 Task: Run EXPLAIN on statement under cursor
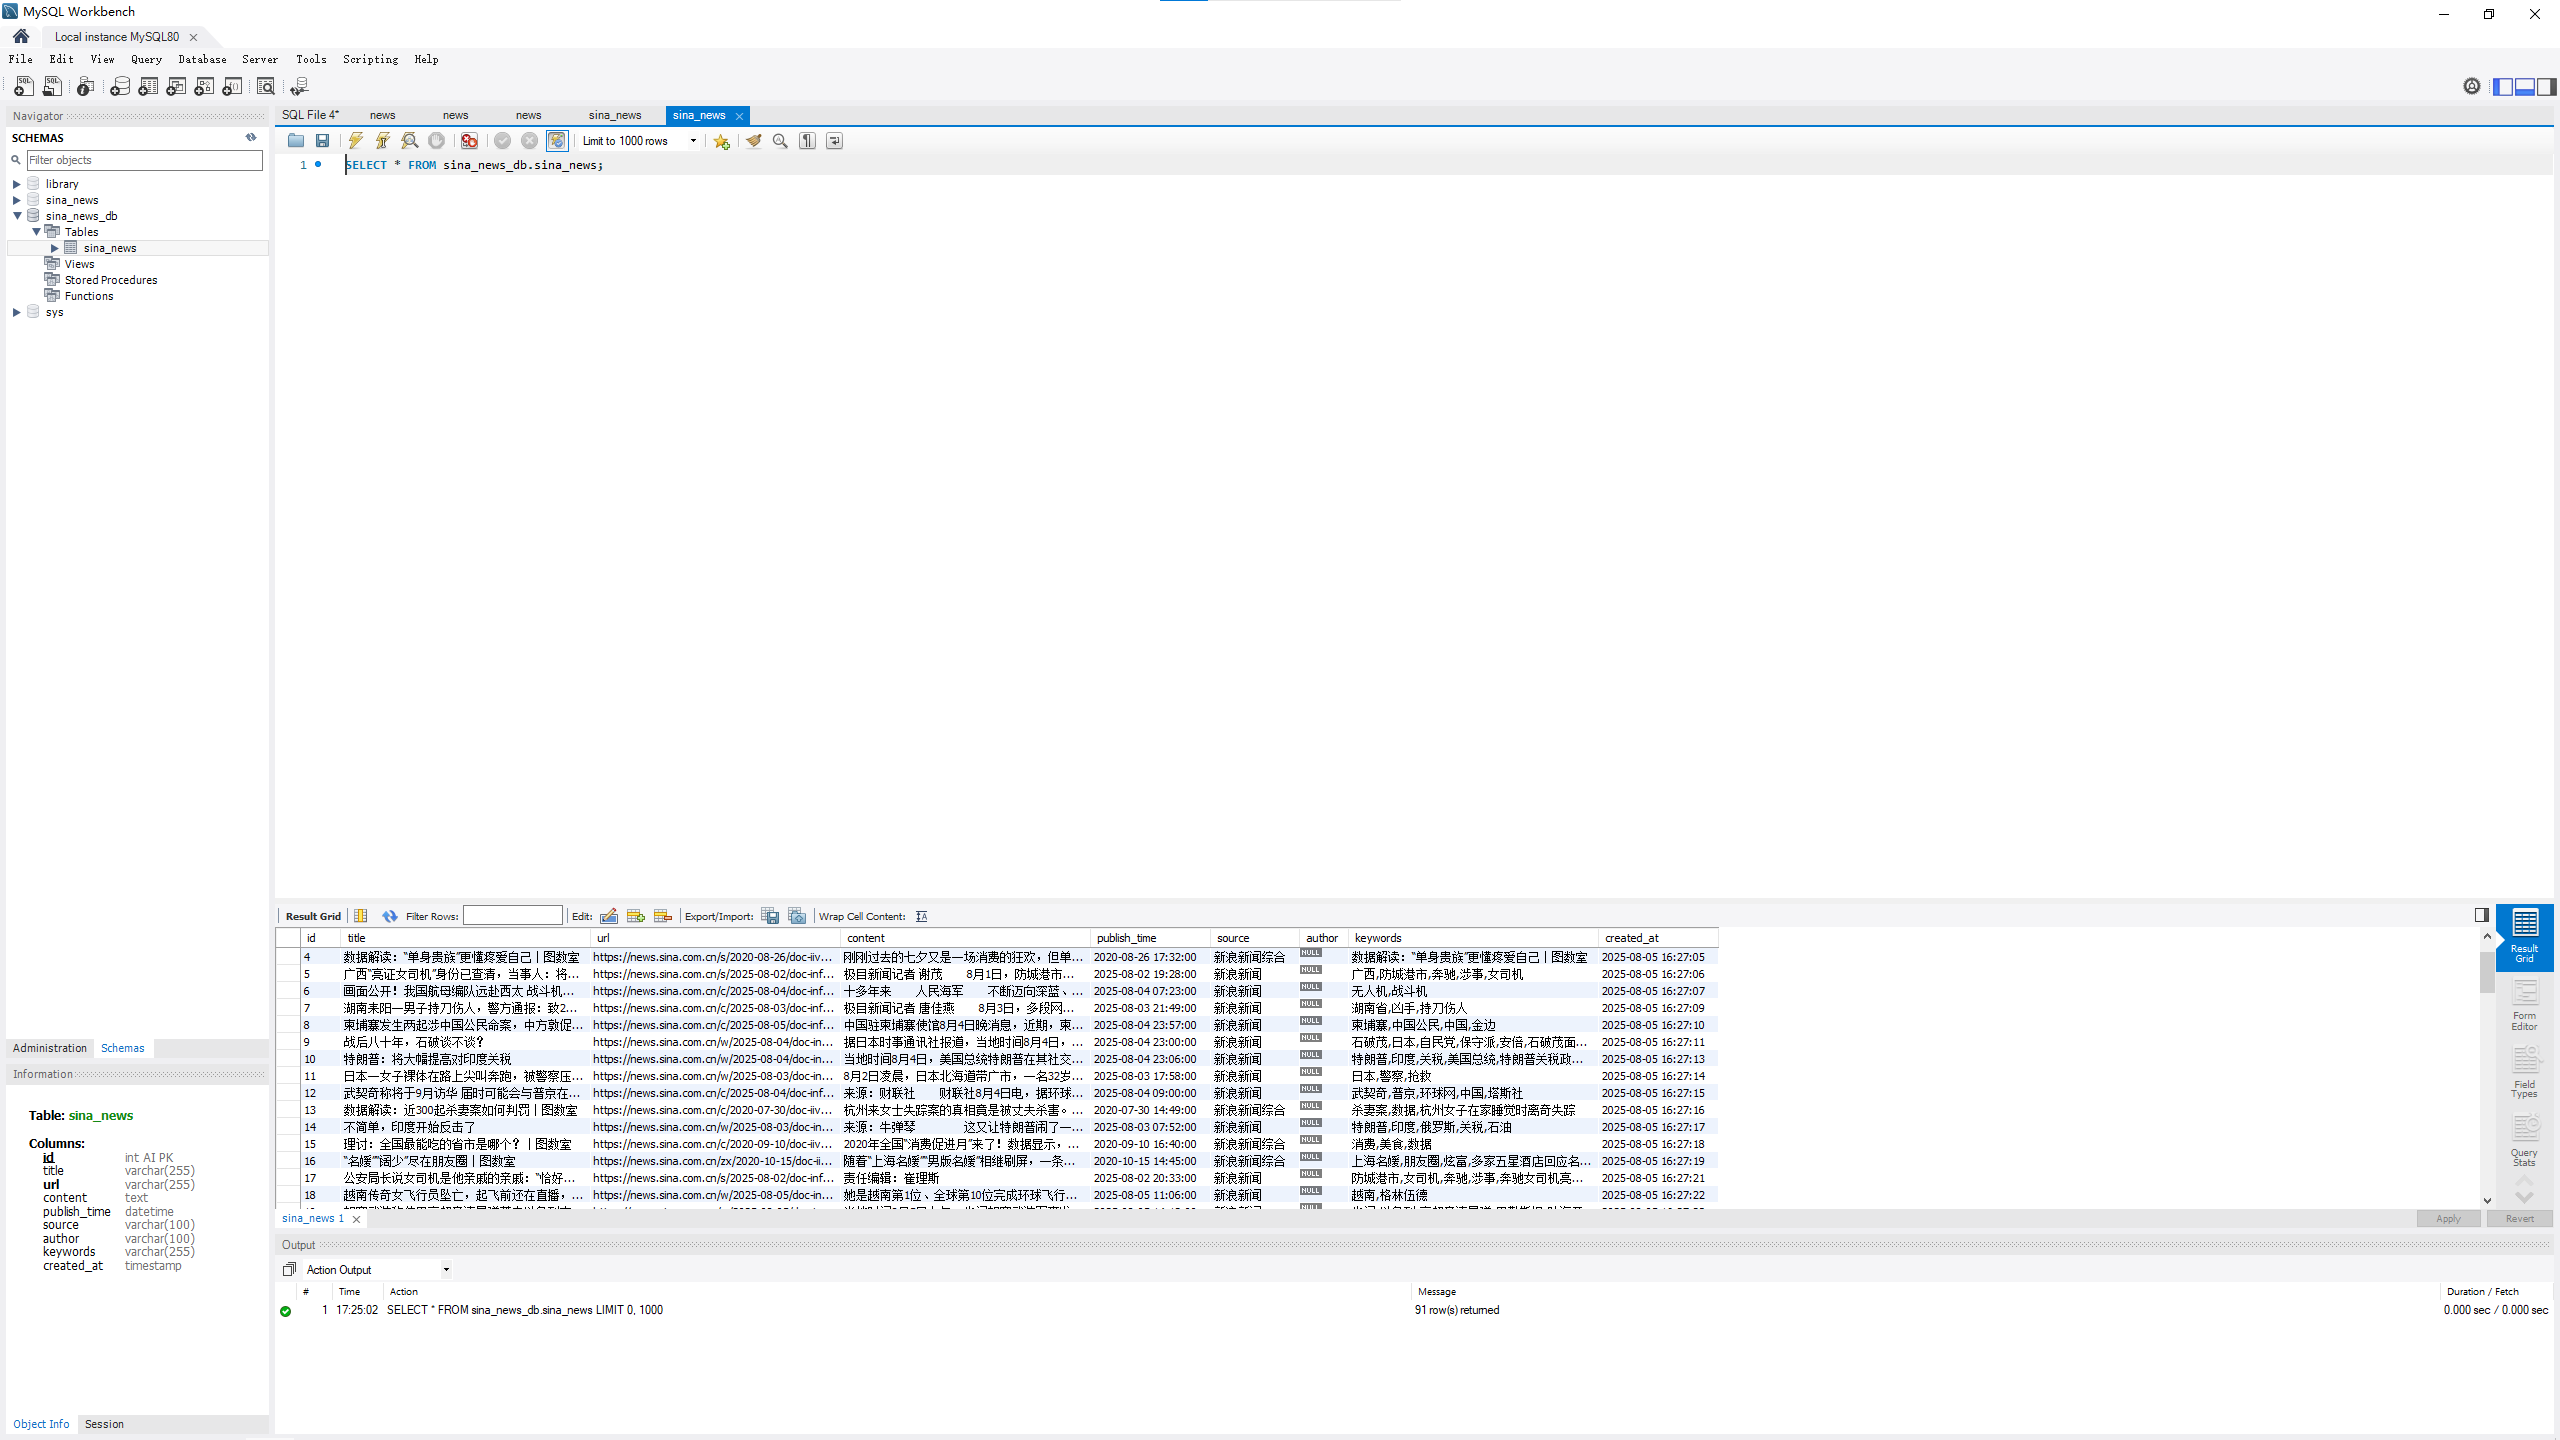point(410,141)
